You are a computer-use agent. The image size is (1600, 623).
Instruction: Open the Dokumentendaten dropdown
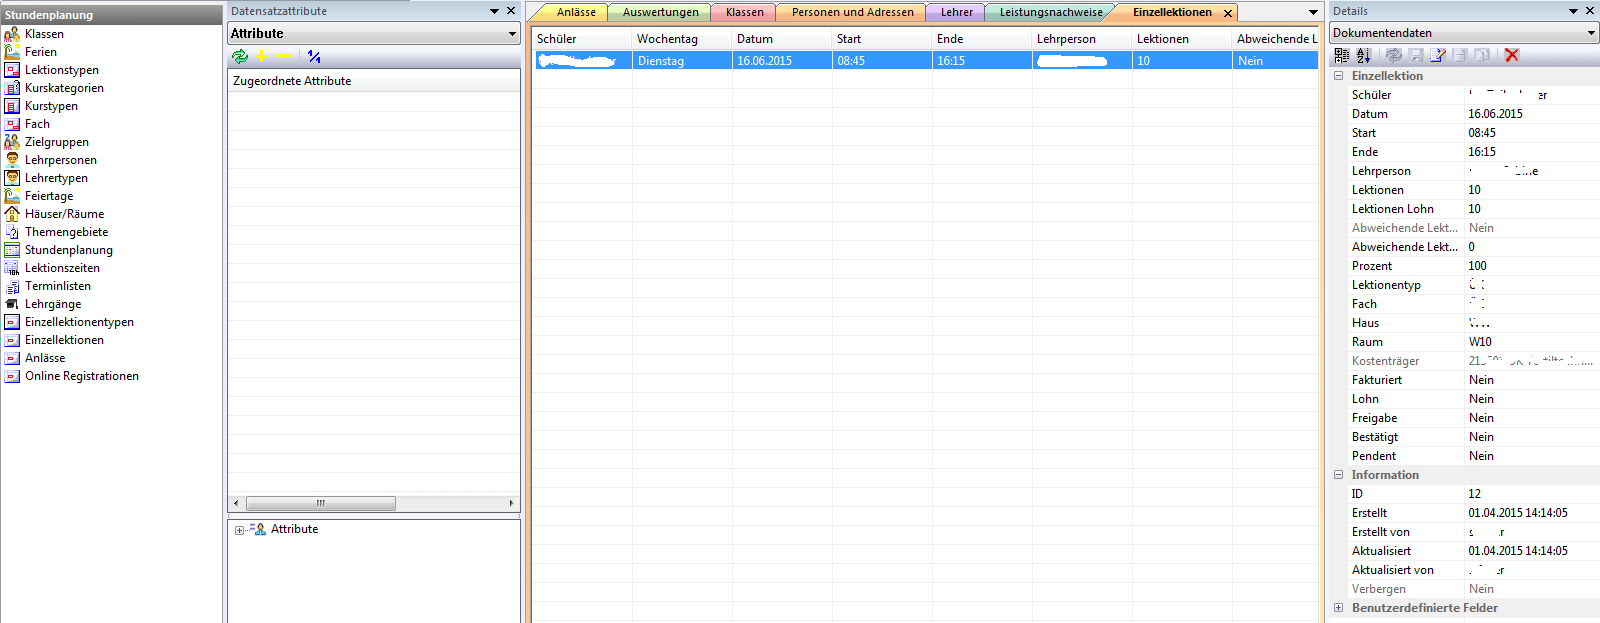click(x=1590, y=33)
